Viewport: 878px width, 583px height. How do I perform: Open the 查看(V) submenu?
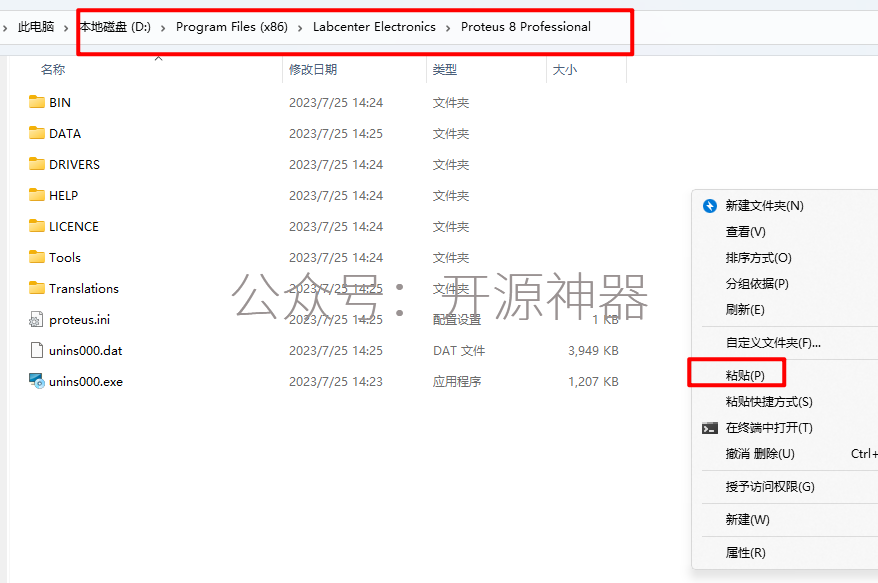click(x=745, y=232)
